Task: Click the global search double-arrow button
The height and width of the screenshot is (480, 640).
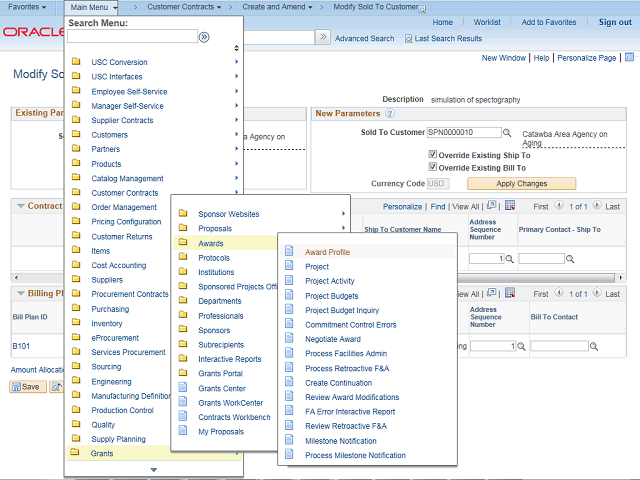Action: coord(323,37)
